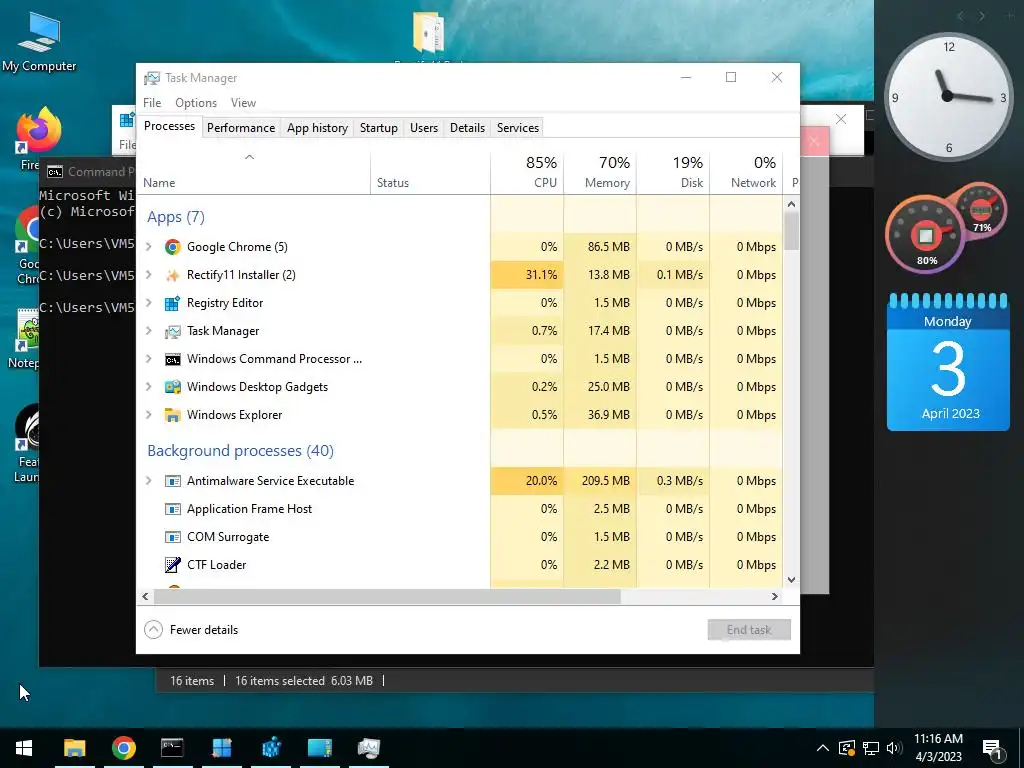Click the Rectify11 Installer sparkle icon
The image size is (1024, 768).
tap(172, 275)
